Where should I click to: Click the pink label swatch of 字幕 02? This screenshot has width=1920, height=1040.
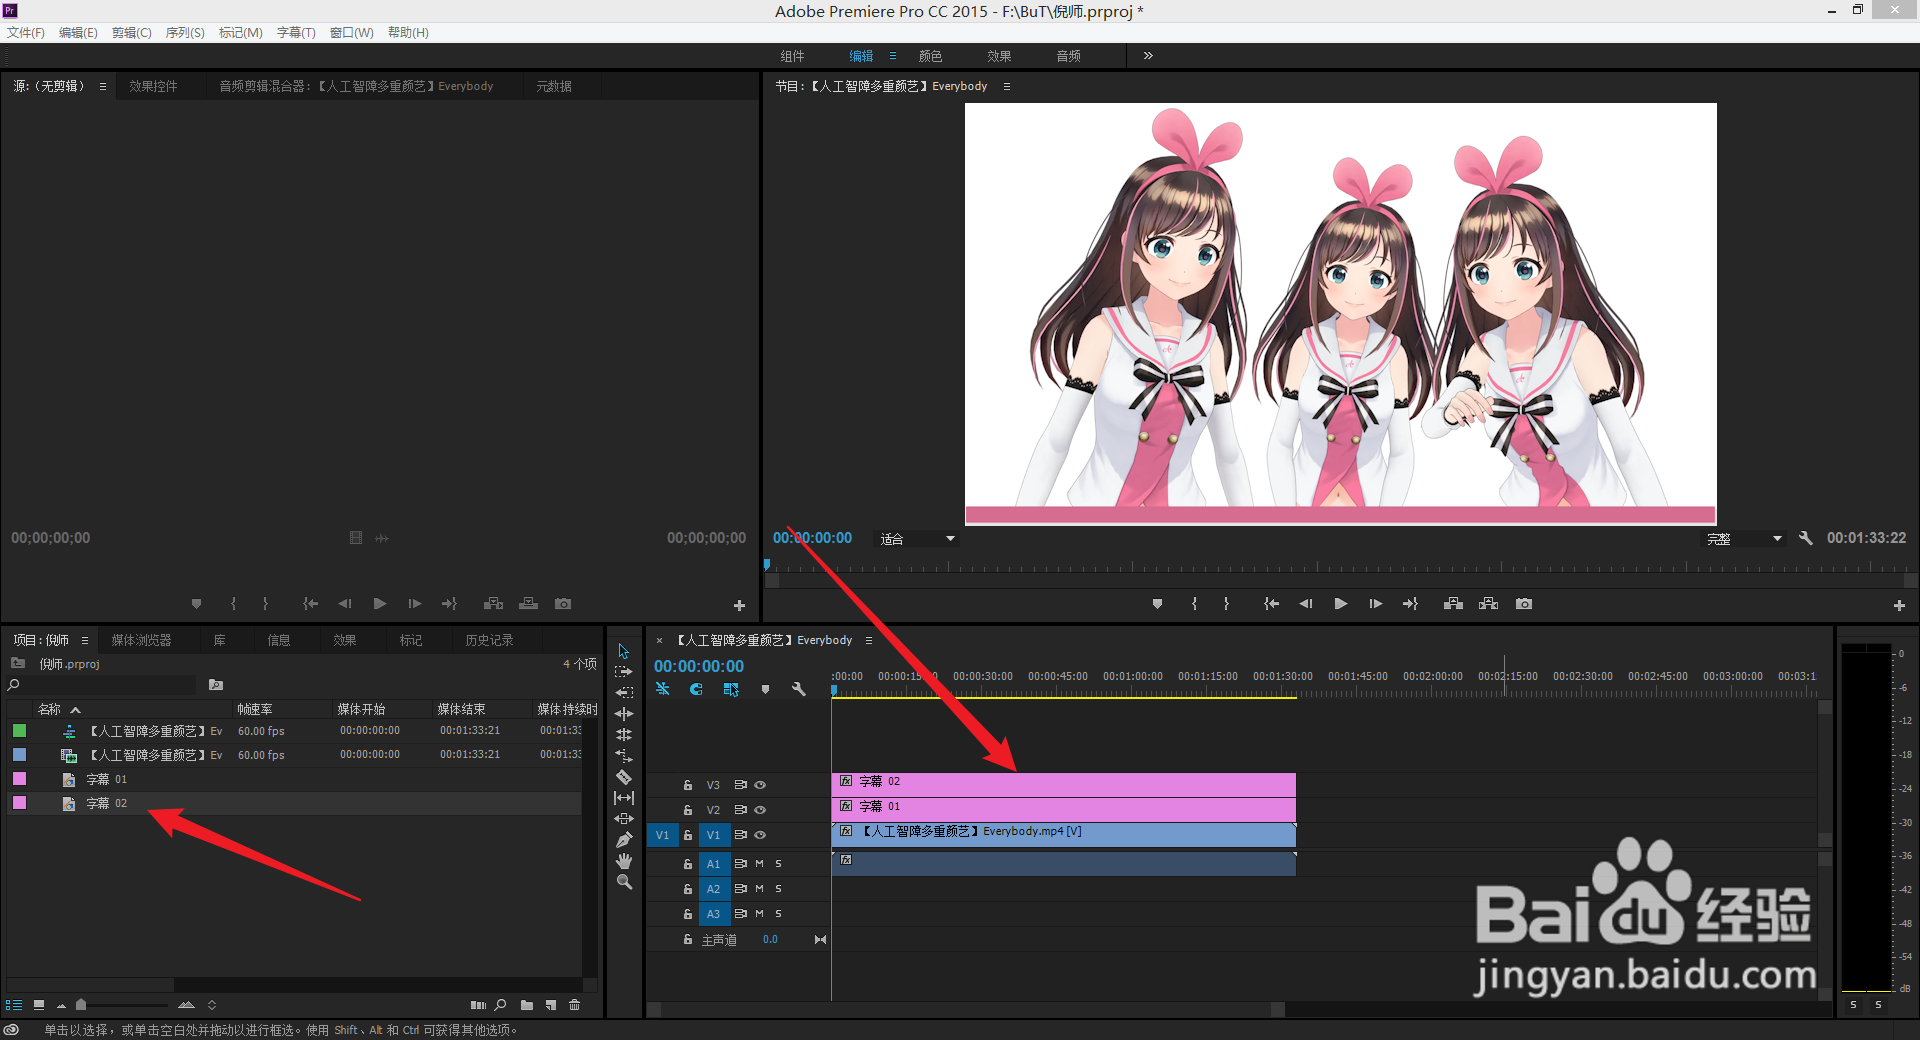coord(19,803)
